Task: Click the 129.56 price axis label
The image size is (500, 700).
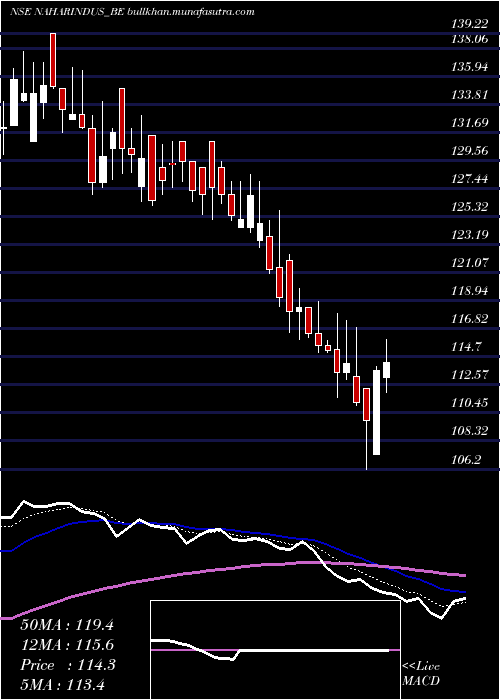Action: point(472,151)
